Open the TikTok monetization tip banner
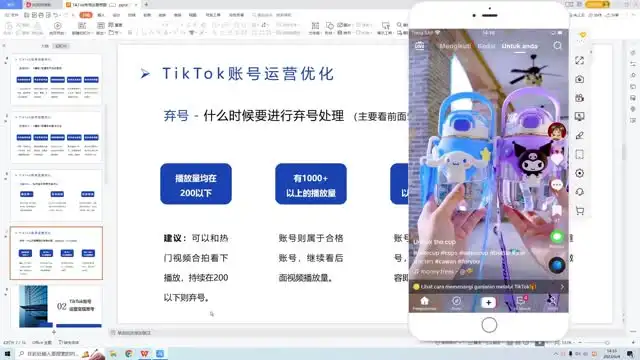Viewport: 640px width, 360px height. (489, 287)
